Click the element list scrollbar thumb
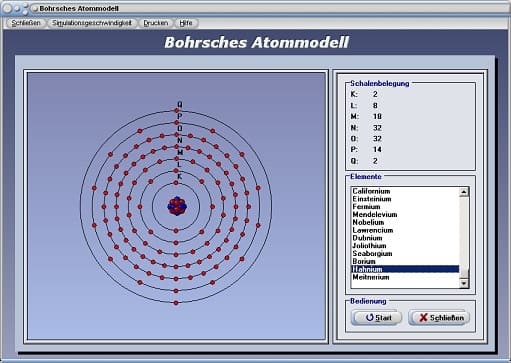Screen dimensions: 511x363 coord(464,273)
